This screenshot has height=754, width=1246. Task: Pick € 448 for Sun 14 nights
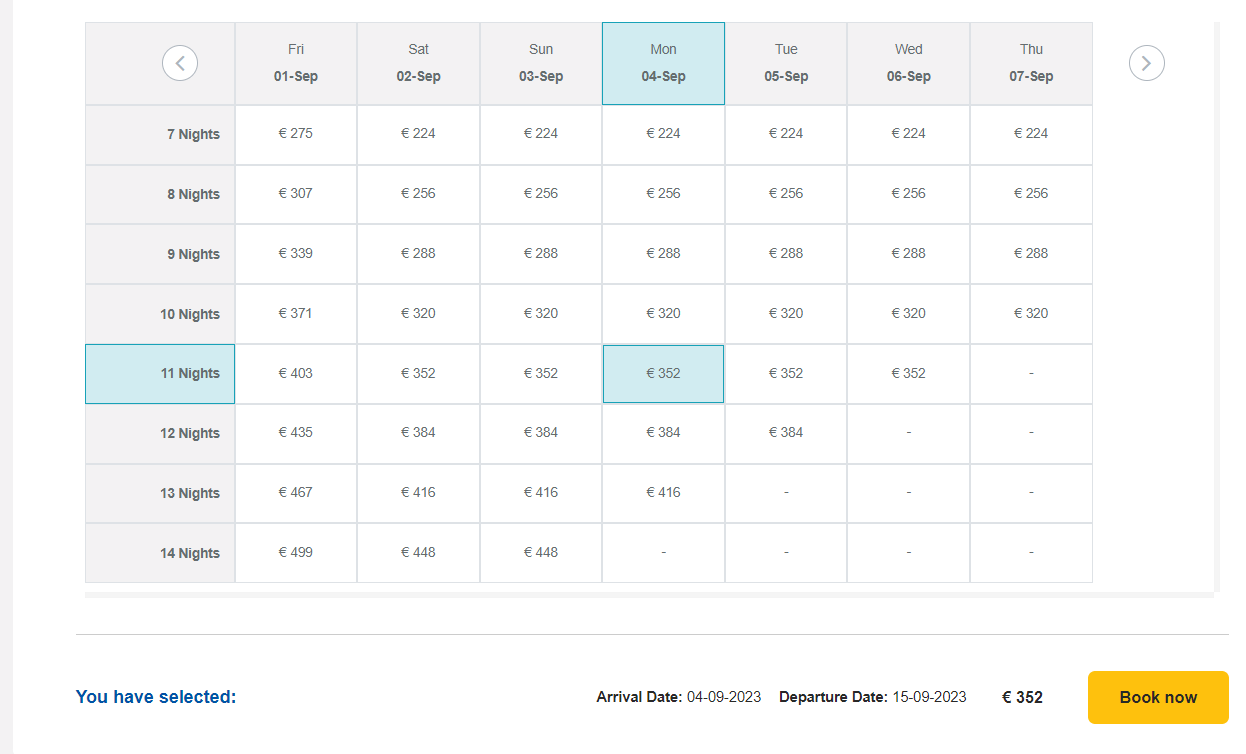pos(541,552)
